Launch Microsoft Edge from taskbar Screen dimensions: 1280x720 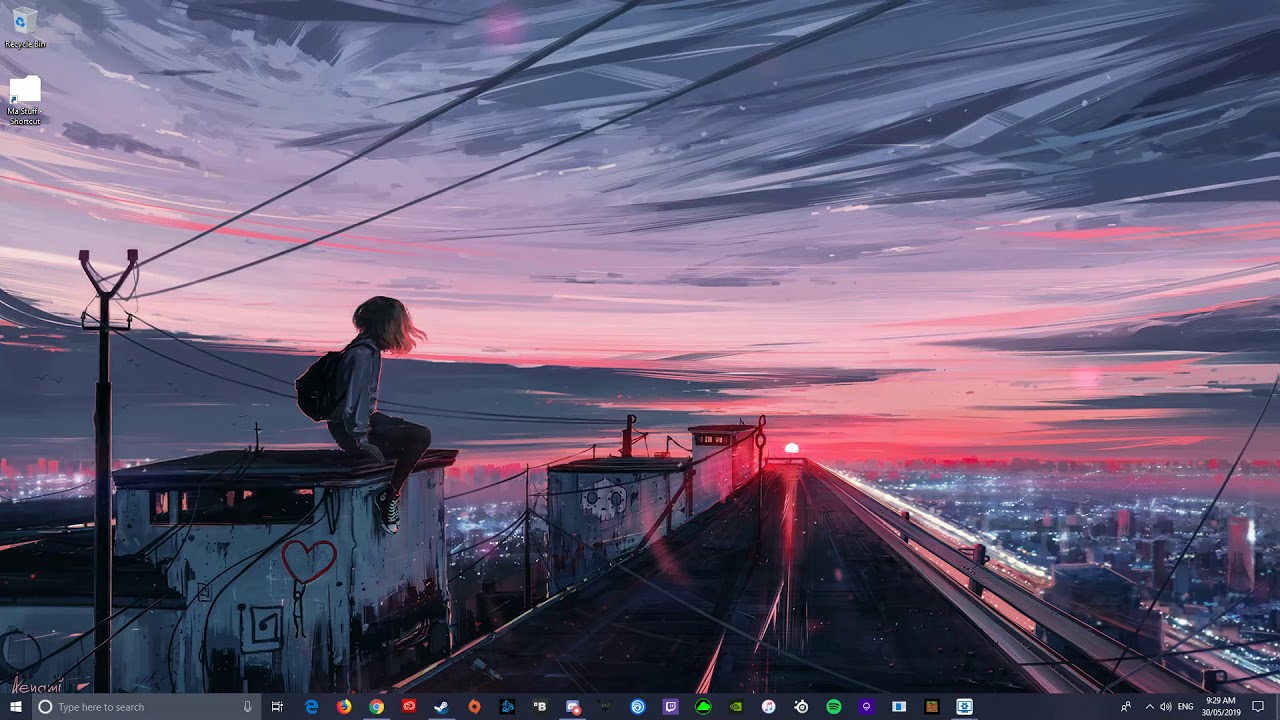click(312, 707)
